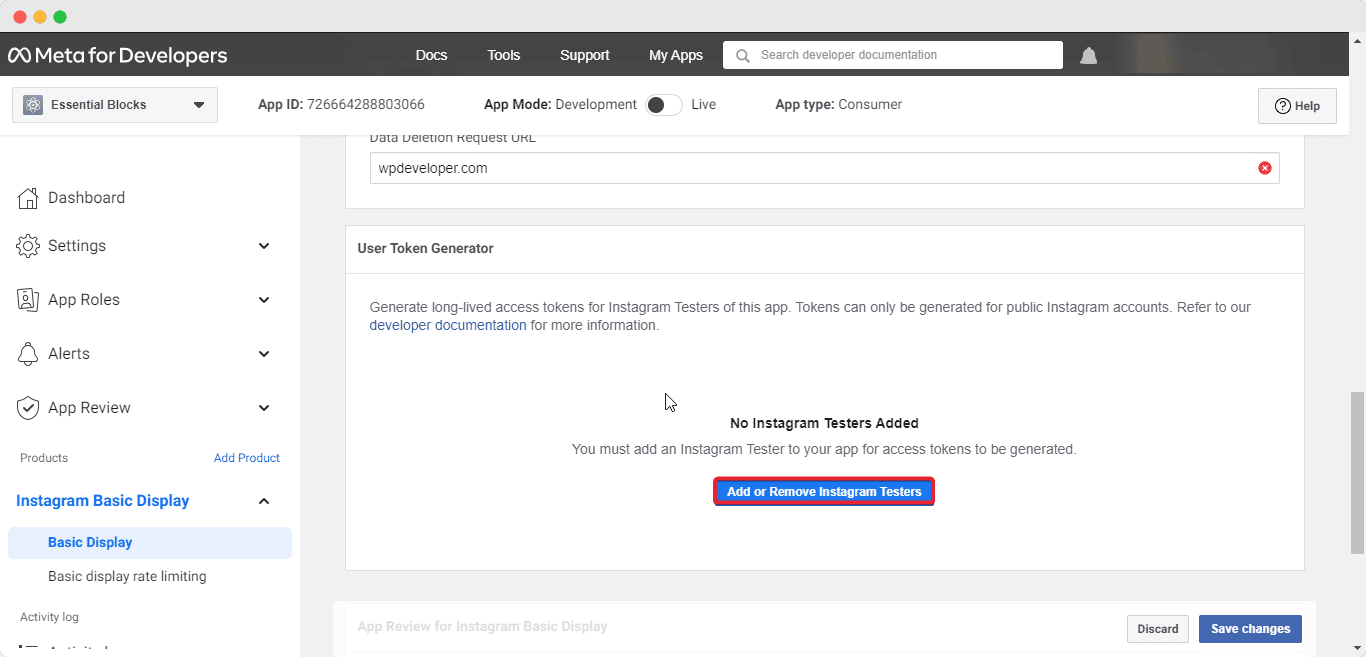Viewport: 1366px width, 657px height.
Task: Click the Essential Blocks app icon
Action: tap(33, 105)
